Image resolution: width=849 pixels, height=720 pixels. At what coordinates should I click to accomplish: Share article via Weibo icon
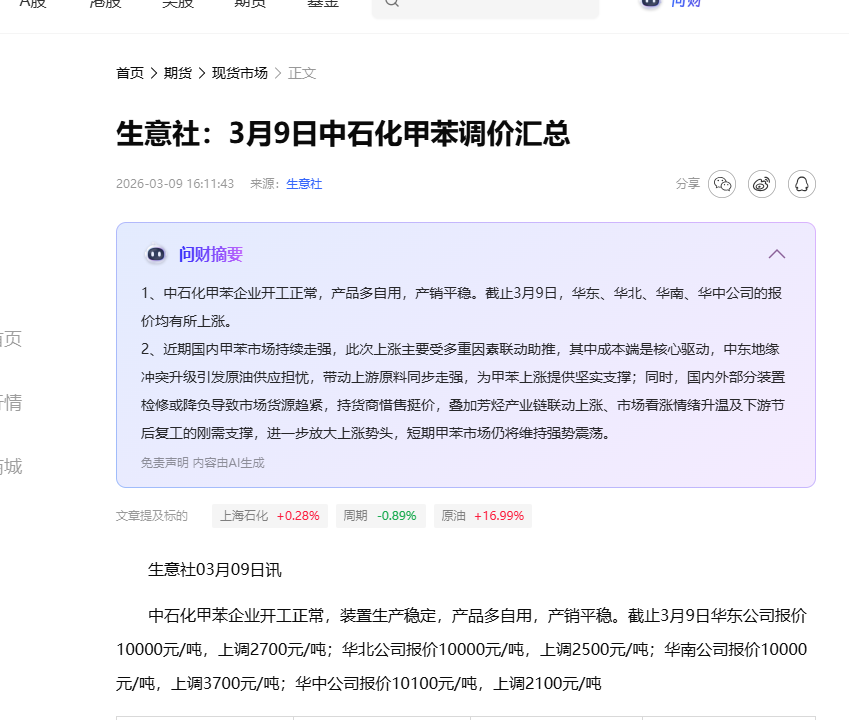click(x=762, y=184)
